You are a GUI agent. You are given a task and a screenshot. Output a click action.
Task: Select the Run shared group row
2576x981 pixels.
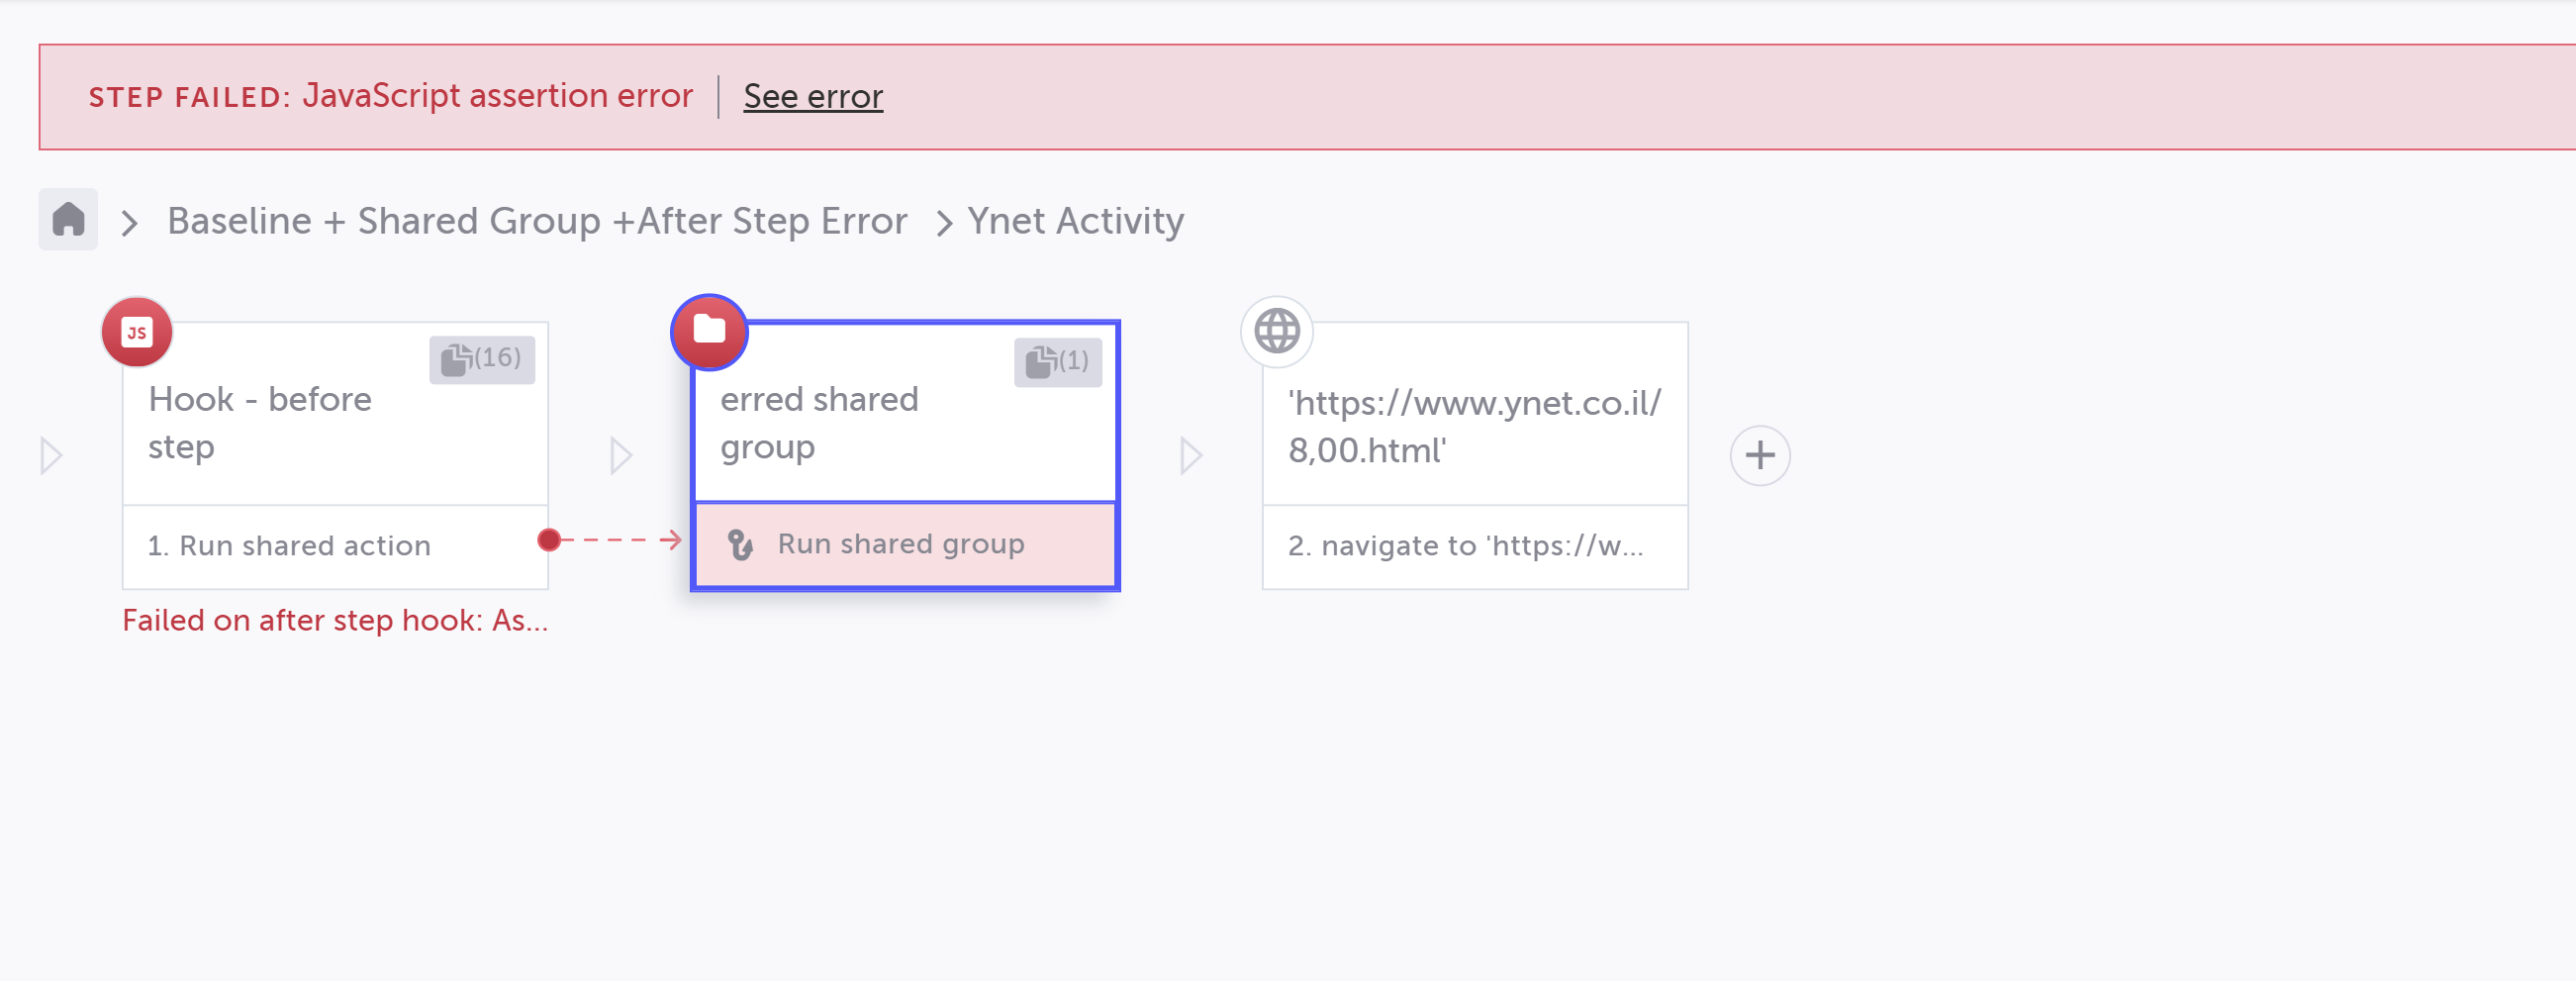click(x=901, y=545)
